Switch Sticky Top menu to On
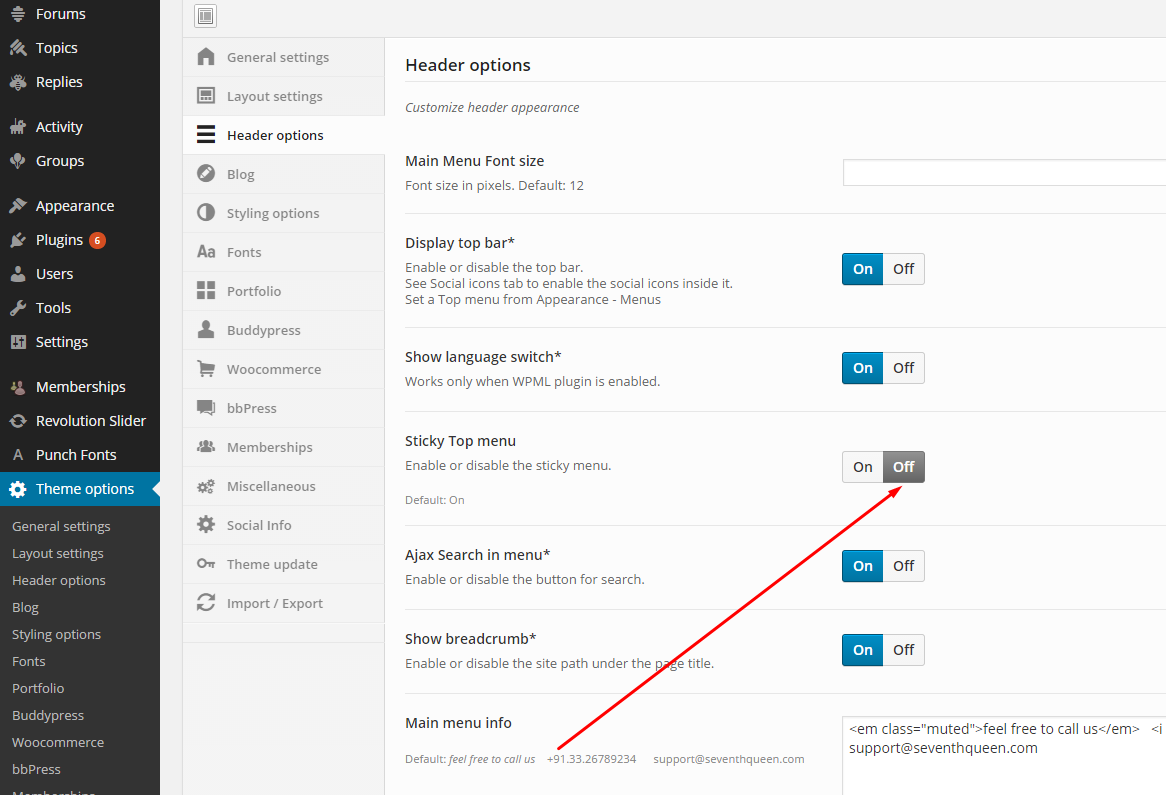 [x=862, y=467]
